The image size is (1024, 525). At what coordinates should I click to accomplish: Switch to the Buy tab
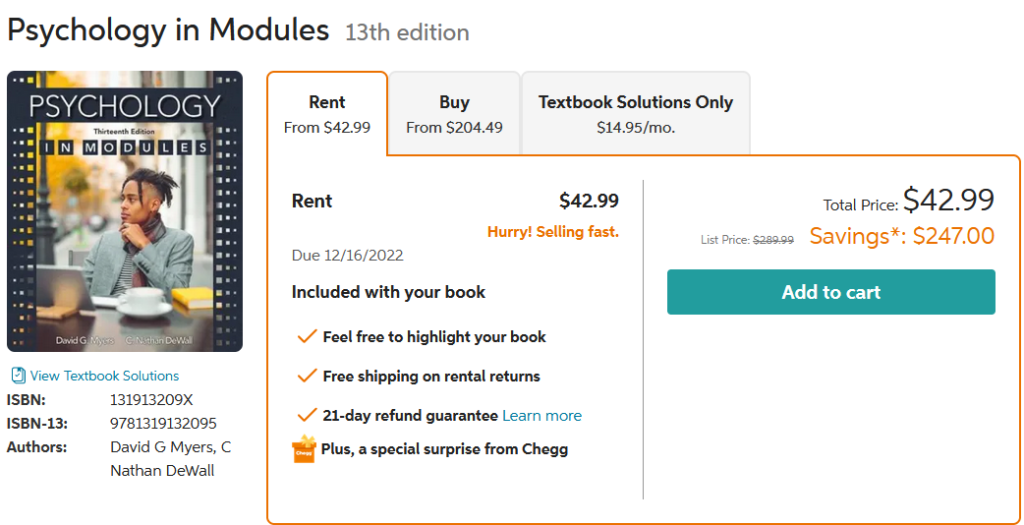(454, 113)
